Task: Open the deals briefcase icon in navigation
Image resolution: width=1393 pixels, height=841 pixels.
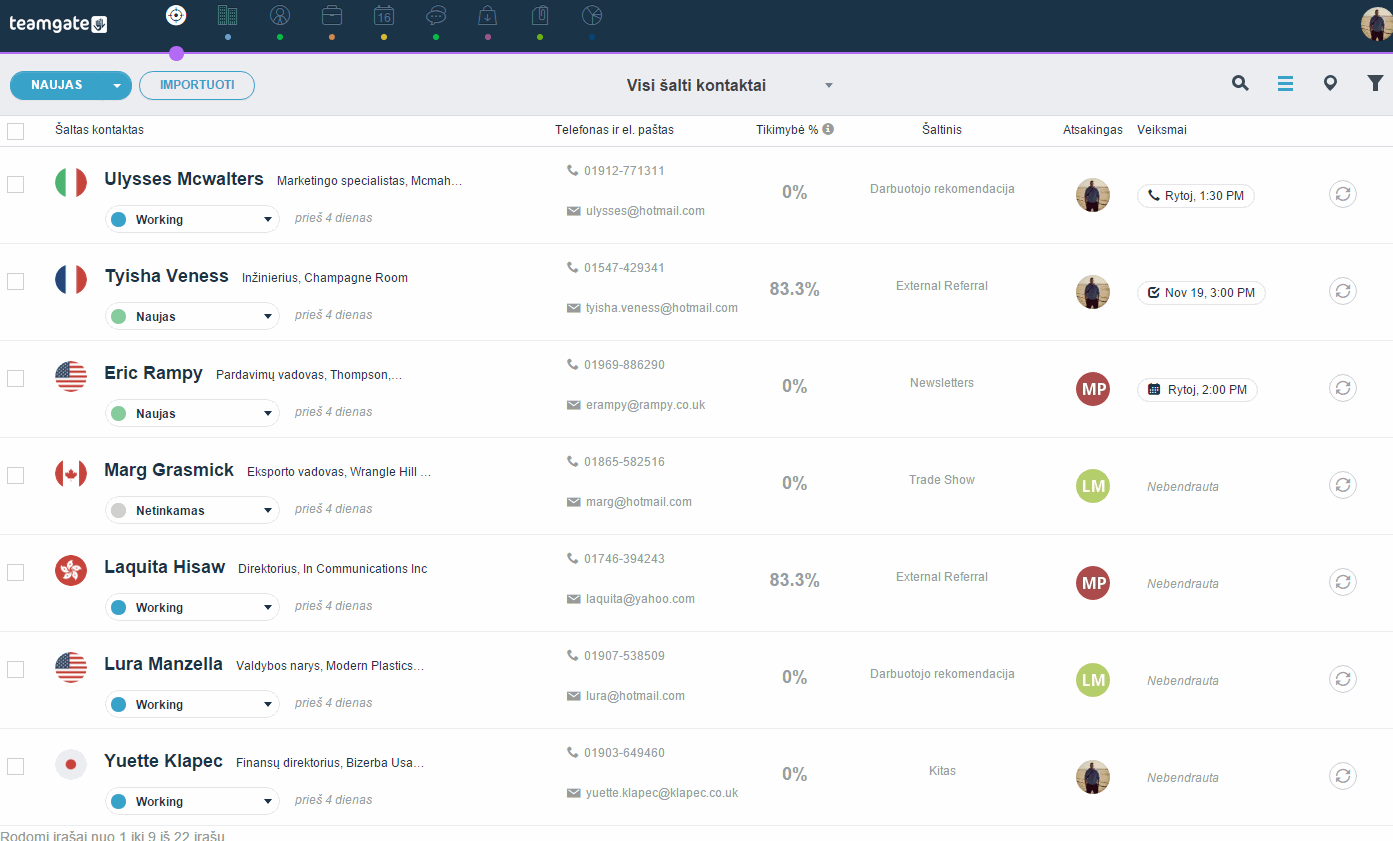Action: 332,15
